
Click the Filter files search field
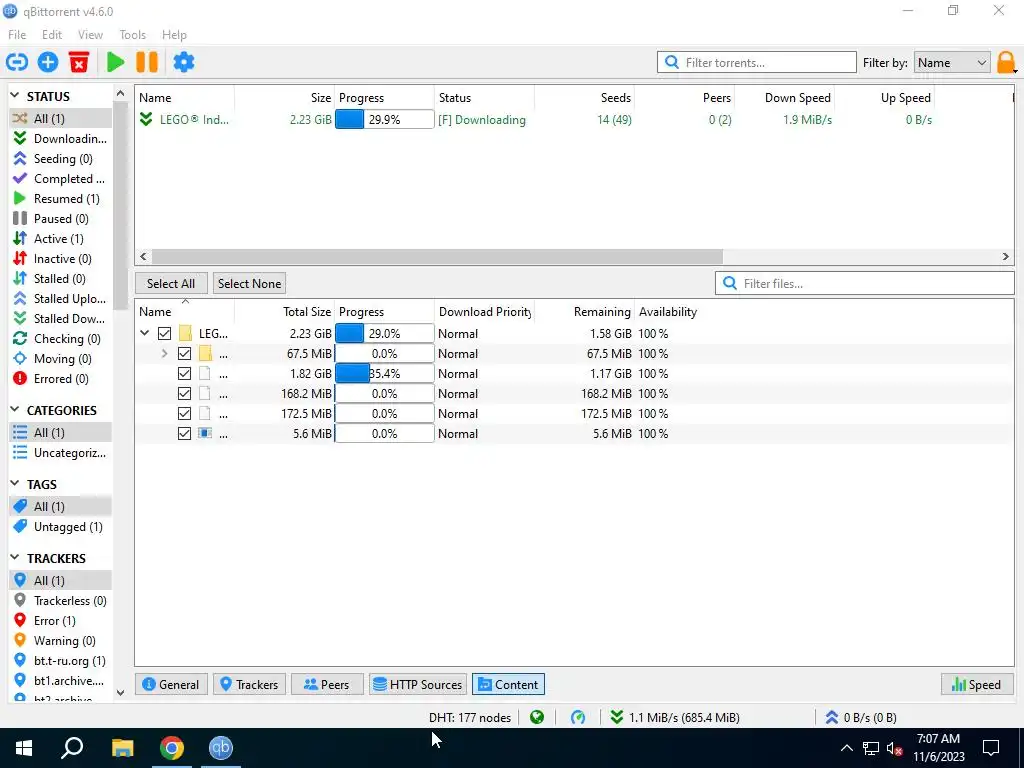865,283
